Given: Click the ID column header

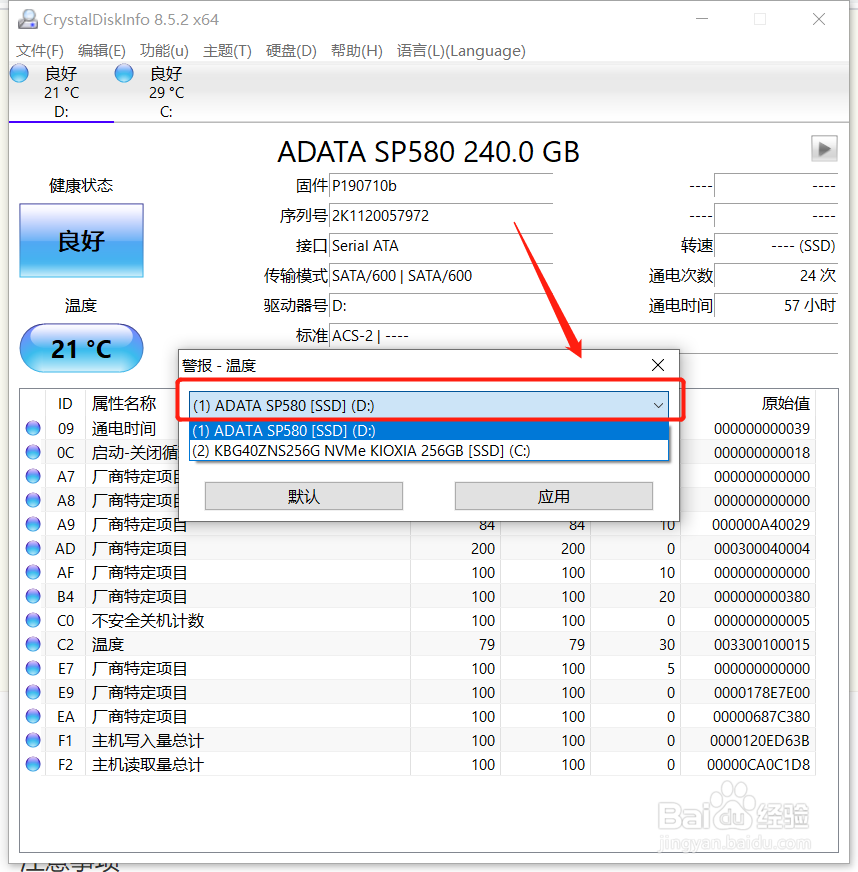Looking at the screenshot, I should click(65, 403).
